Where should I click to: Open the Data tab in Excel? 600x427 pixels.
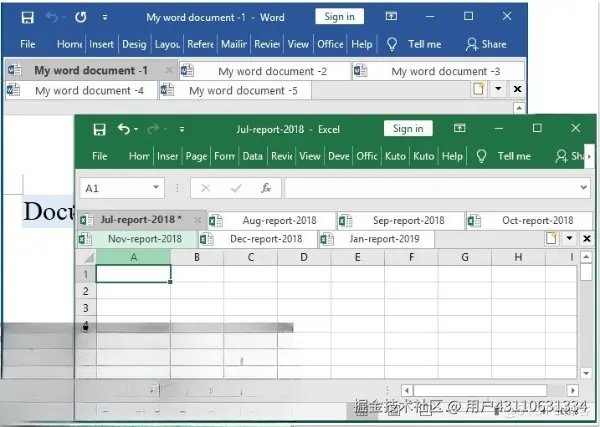pyautogui.click(x=253, y=156)
